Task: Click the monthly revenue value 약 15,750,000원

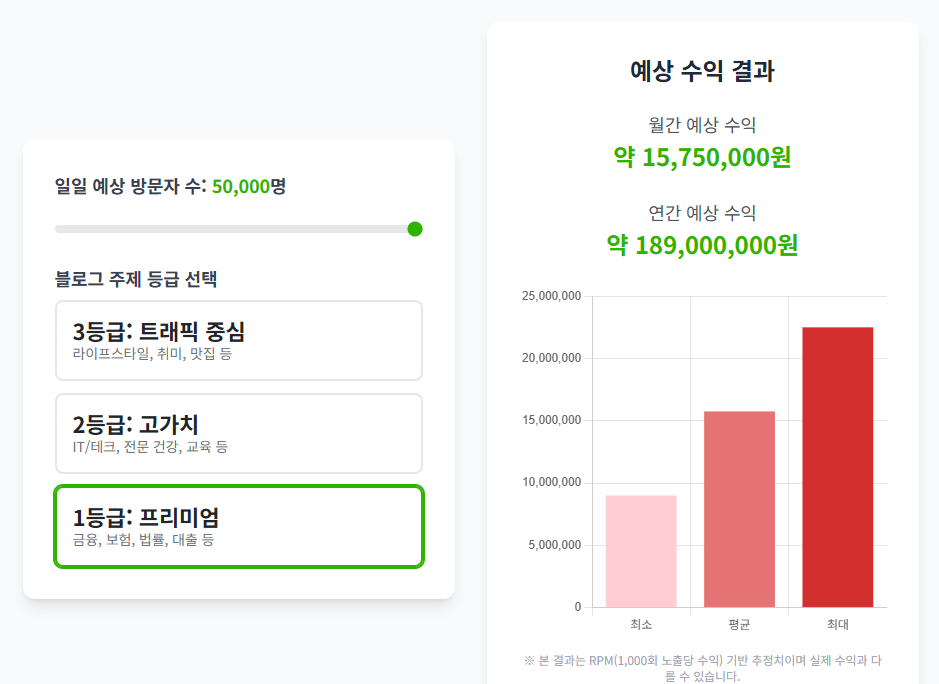Action: click(x=703, y=157)
